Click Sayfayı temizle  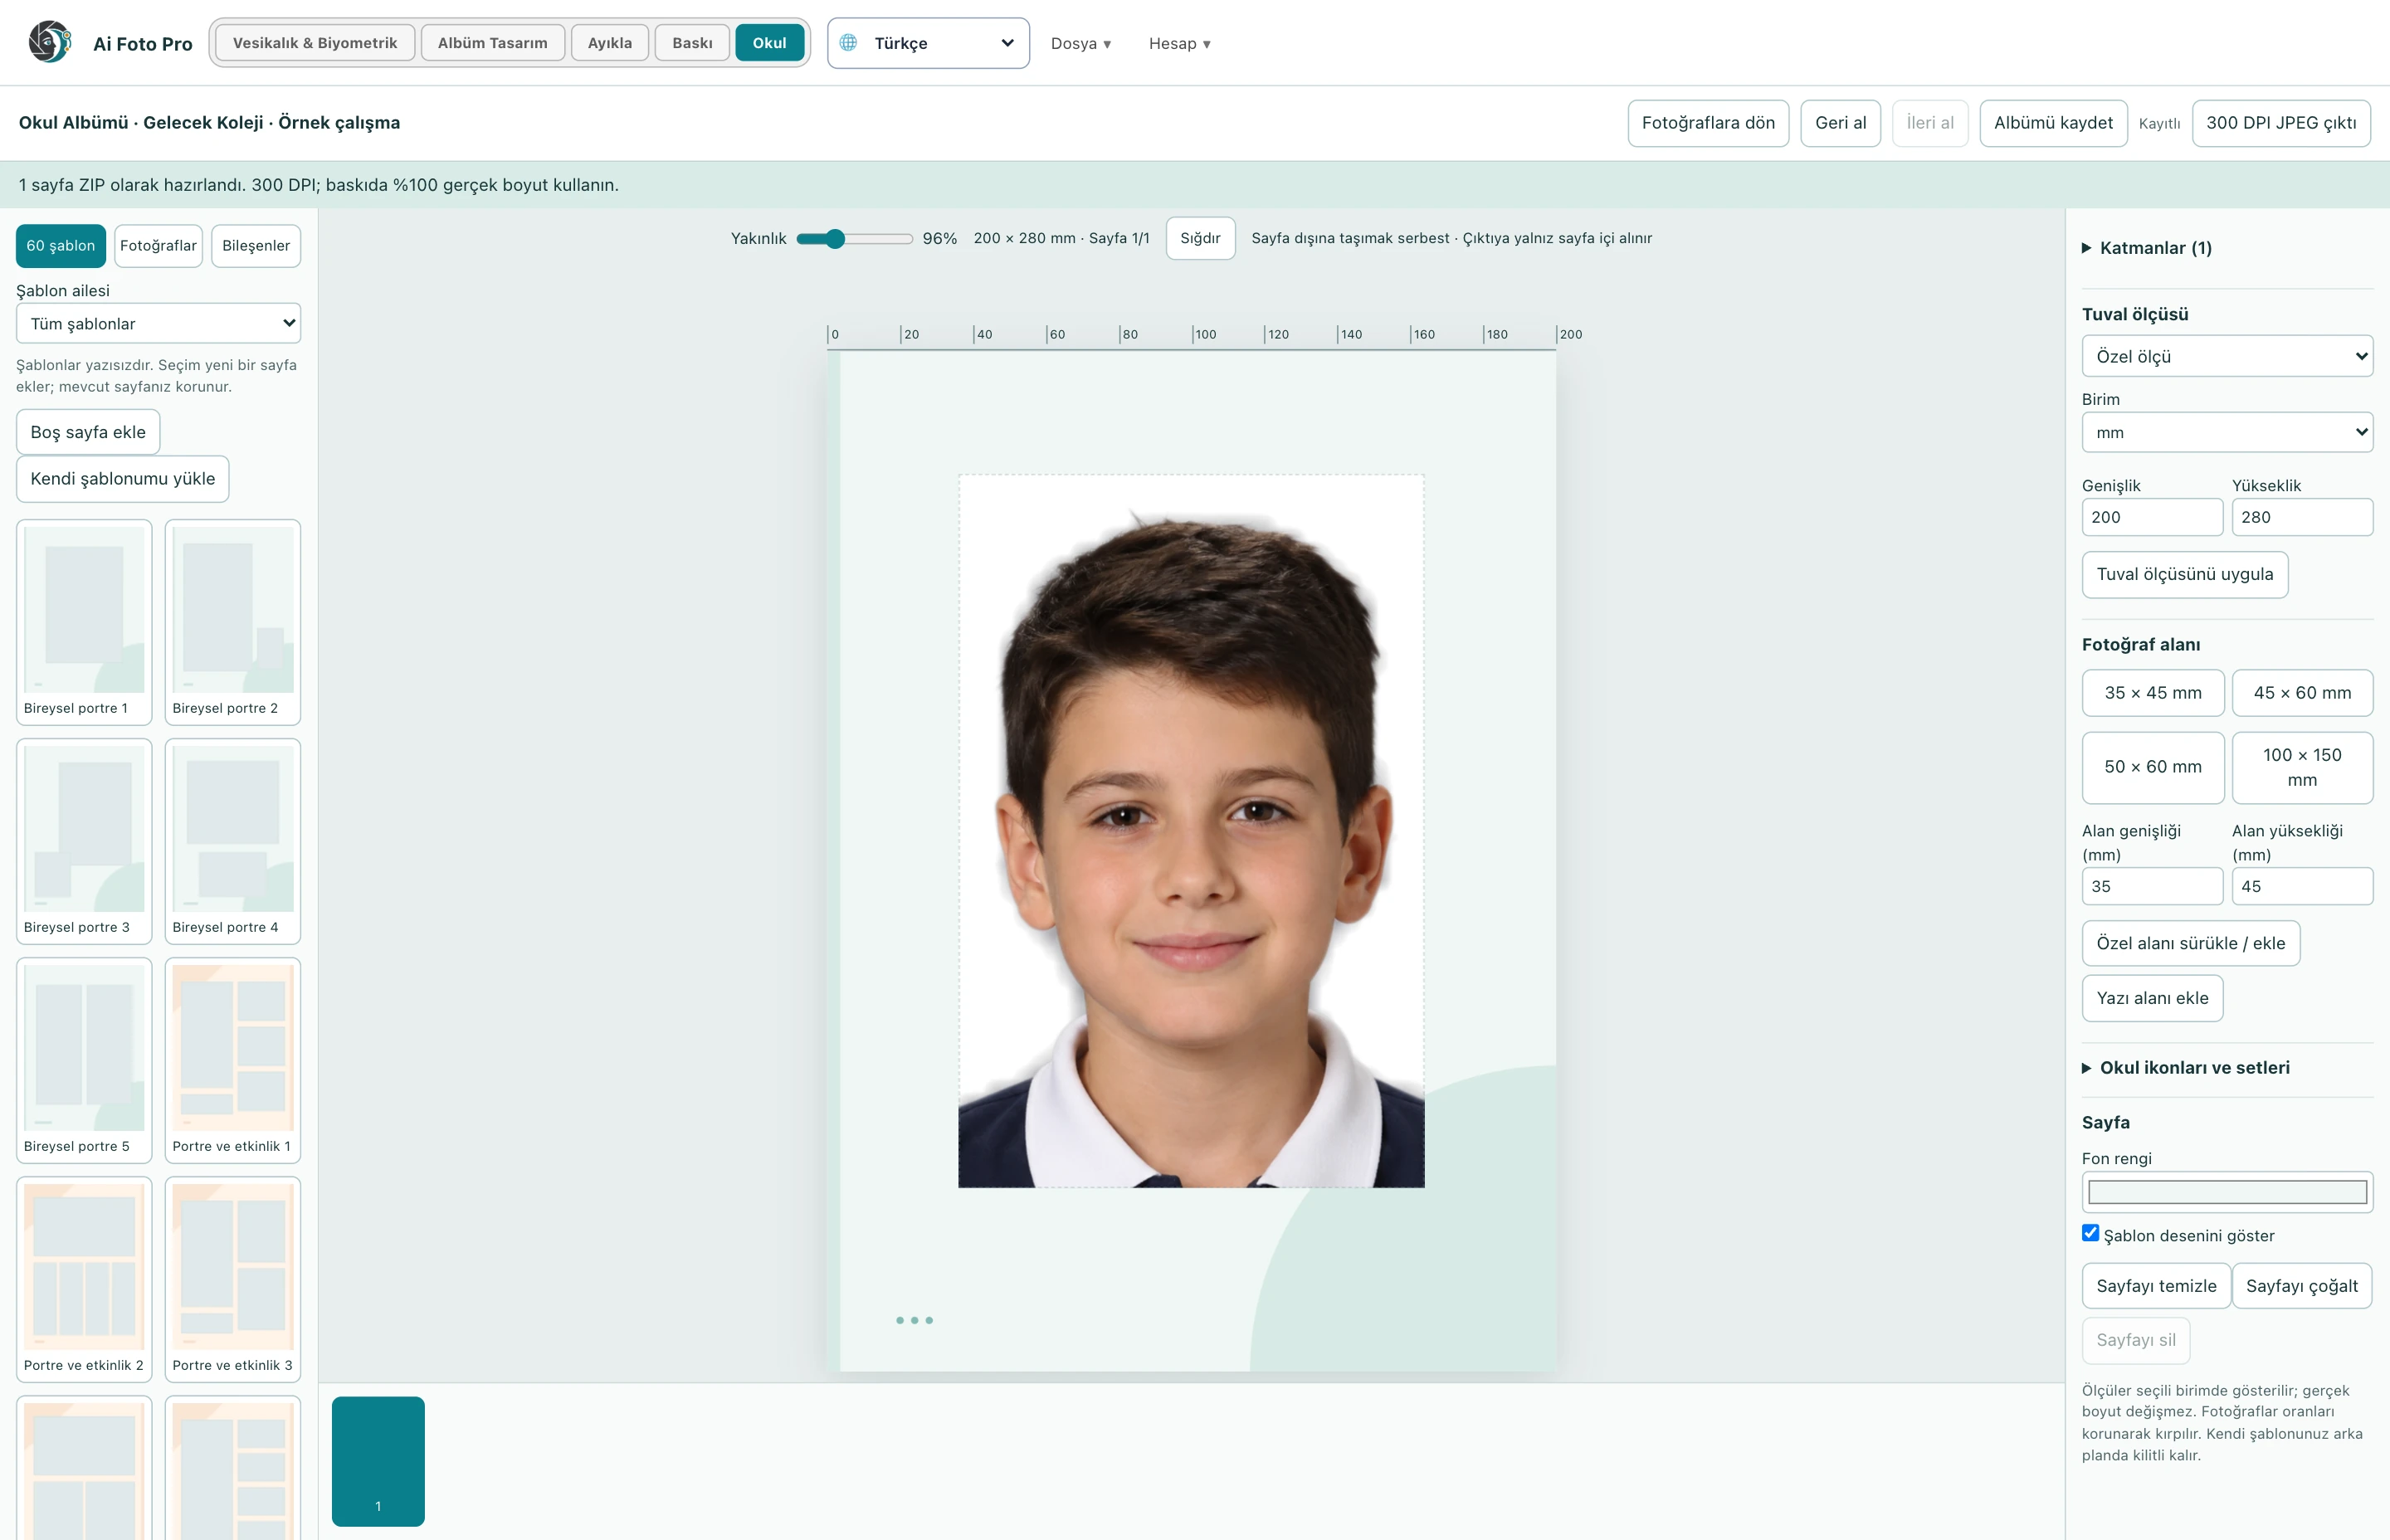point(2156,1286)
